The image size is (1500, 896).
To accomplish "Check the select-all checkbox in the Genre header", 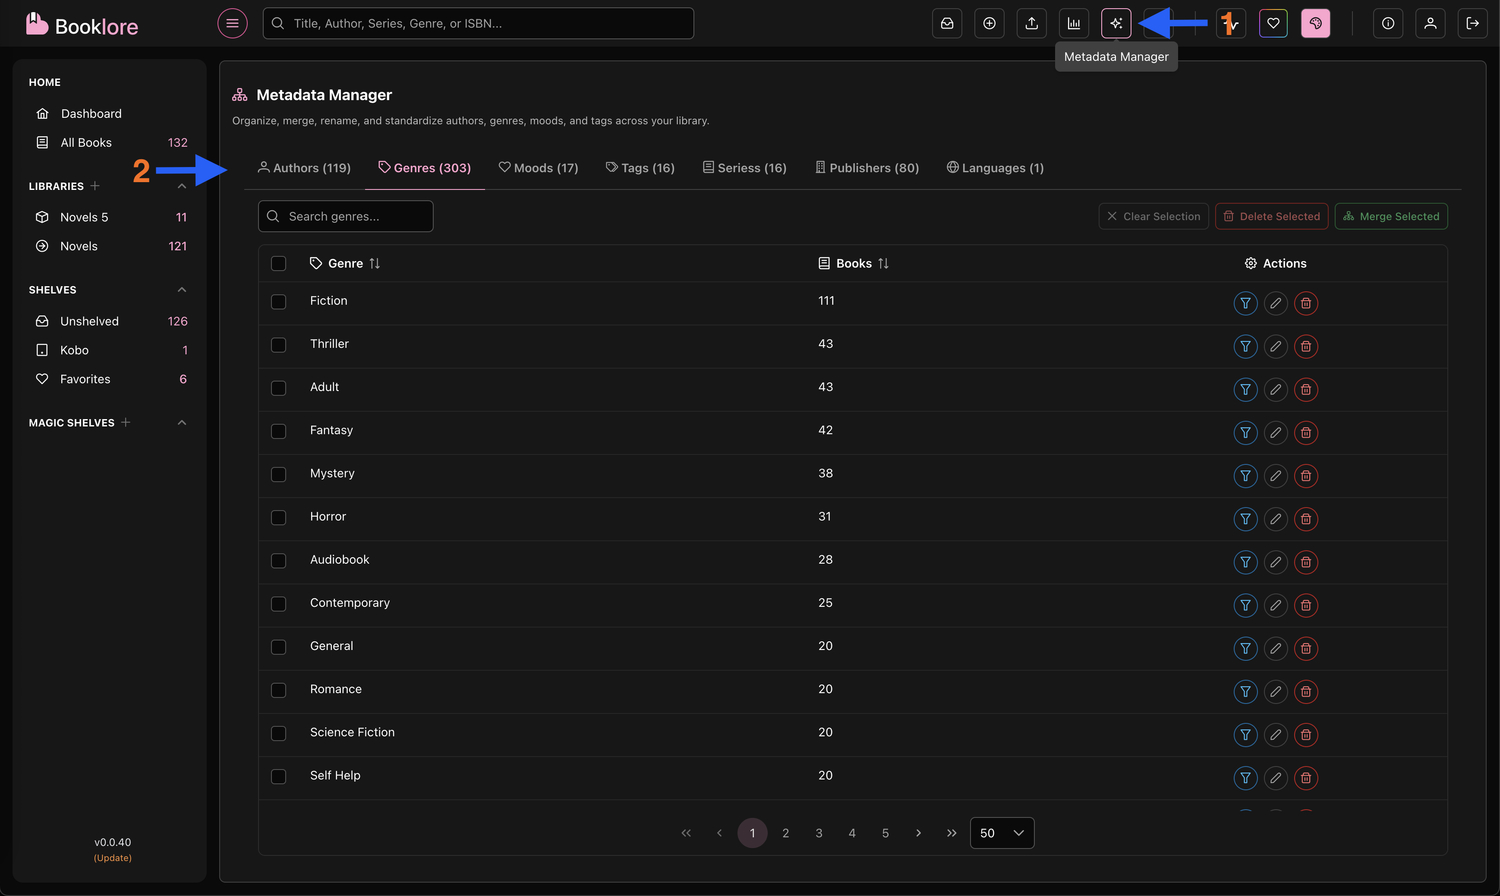I will [x=279, y=262].
